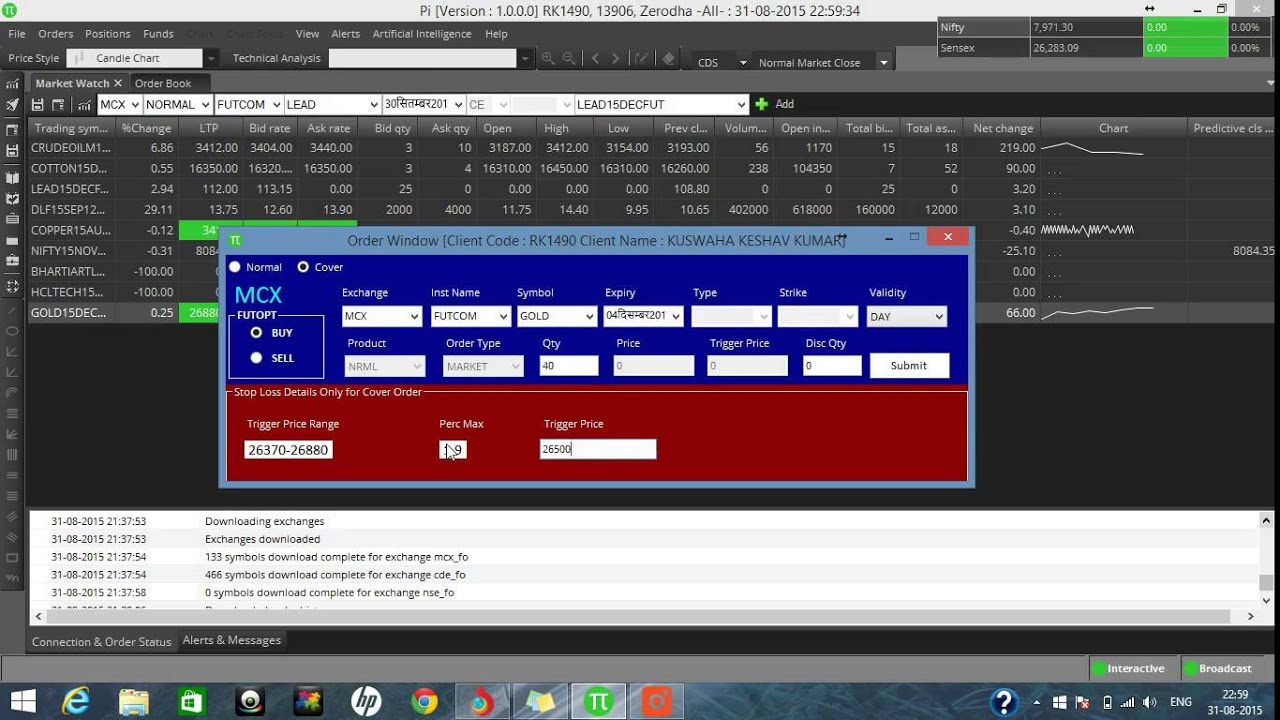This screenshot has height=720, width=1280.
Task: Open Internet Explorer from taskbar
Action: click(76, 702)
